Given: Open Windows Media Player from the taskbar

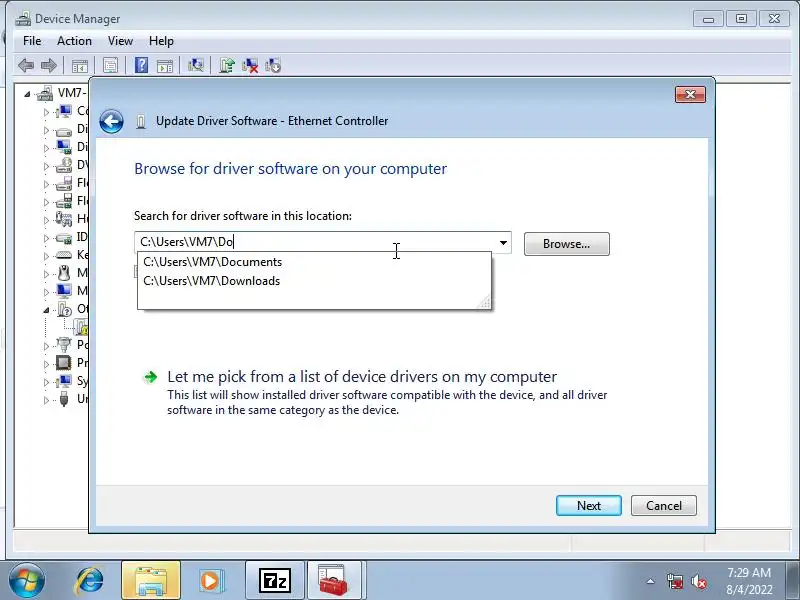Looking at the screenshot, I should pos(210,581).
